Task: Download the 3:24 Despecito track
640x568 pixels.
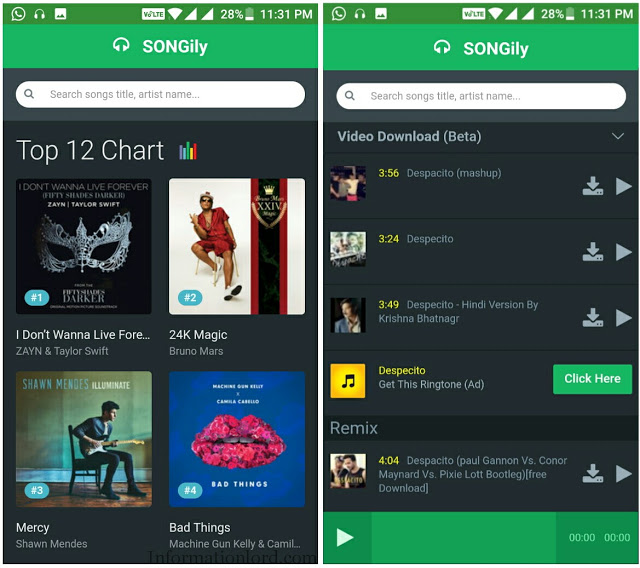Action: [592, 252]
